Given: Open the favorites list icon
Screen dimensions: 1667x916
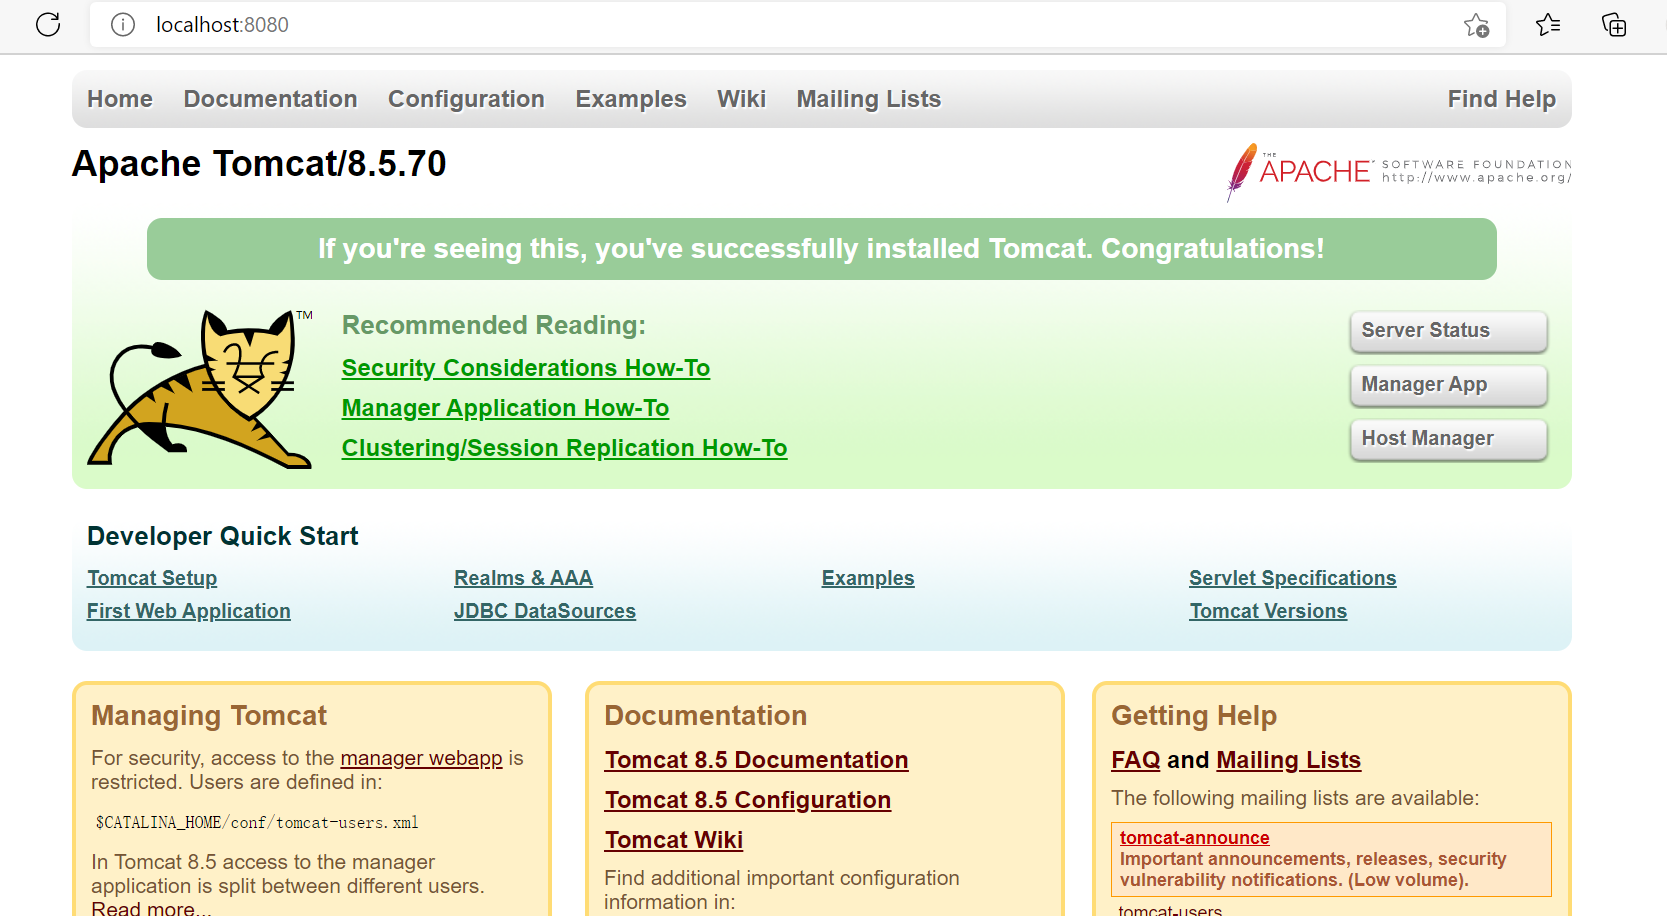Looking at the screenshot, I should click(x=1548, y=24).
